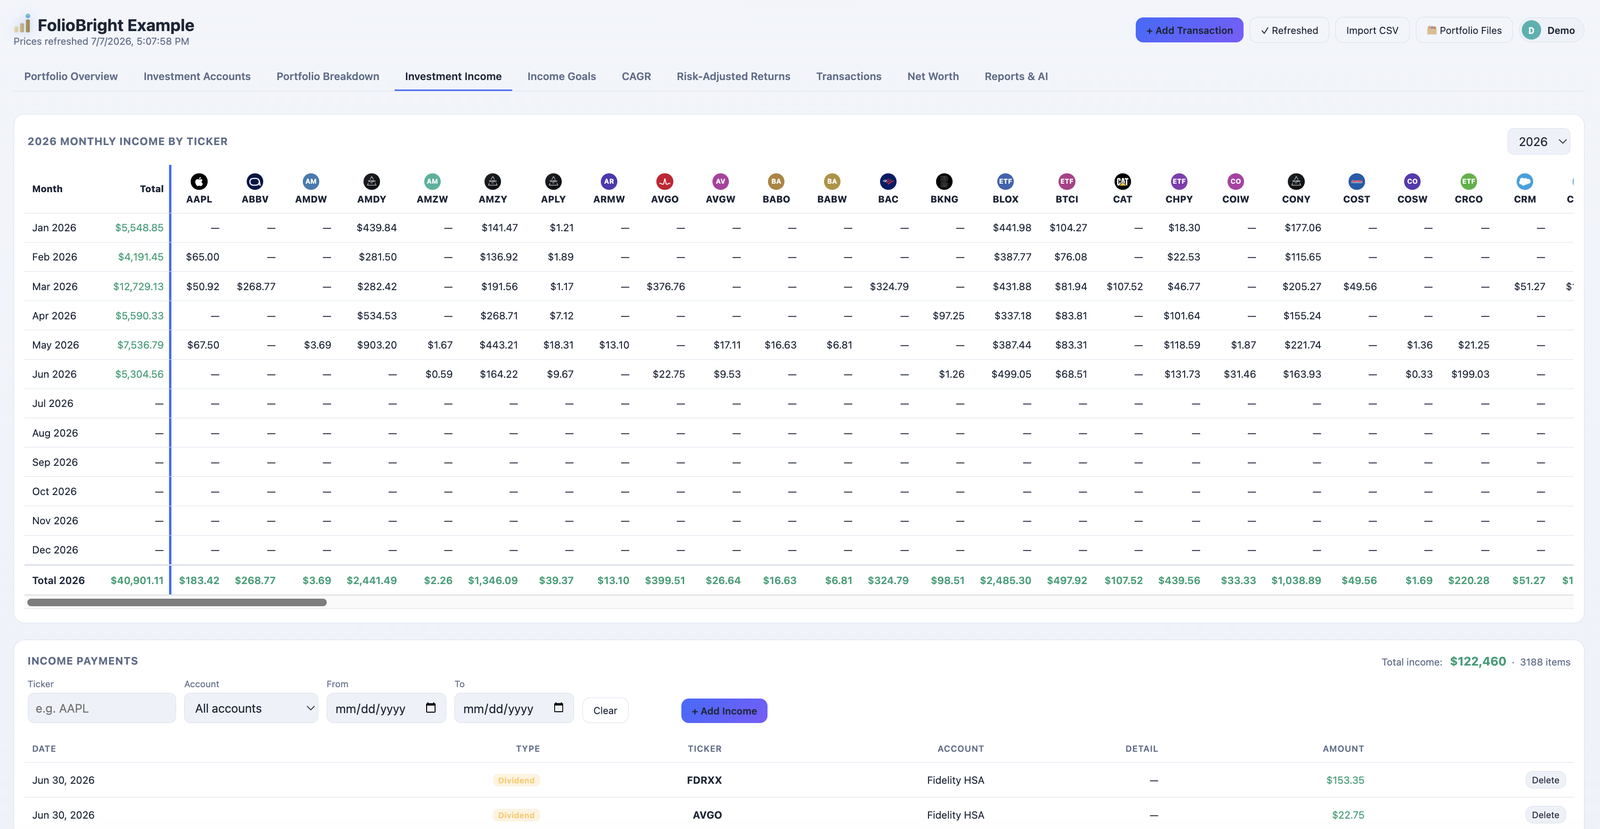
Task: Open the Demo user avatar
Action: tap(1531, 30)
